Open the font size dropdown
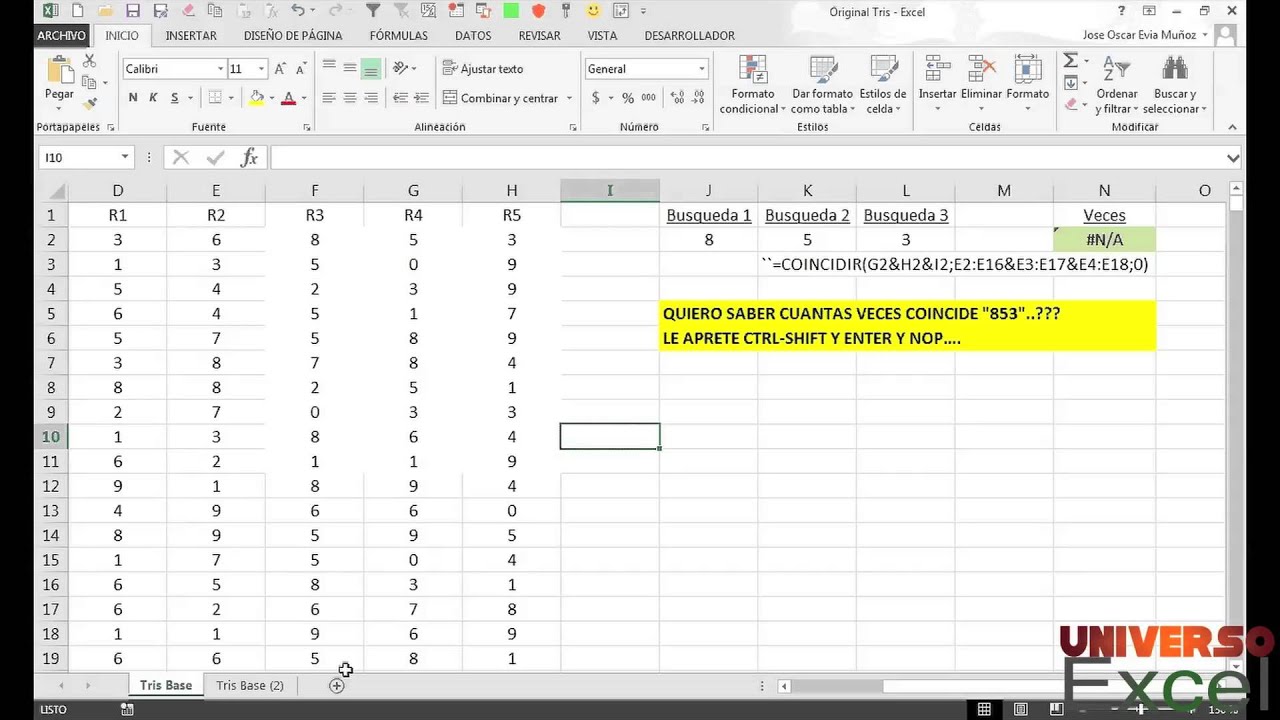Image resolution: width=1280 pixels, height=720 pixels. point(262,69)
